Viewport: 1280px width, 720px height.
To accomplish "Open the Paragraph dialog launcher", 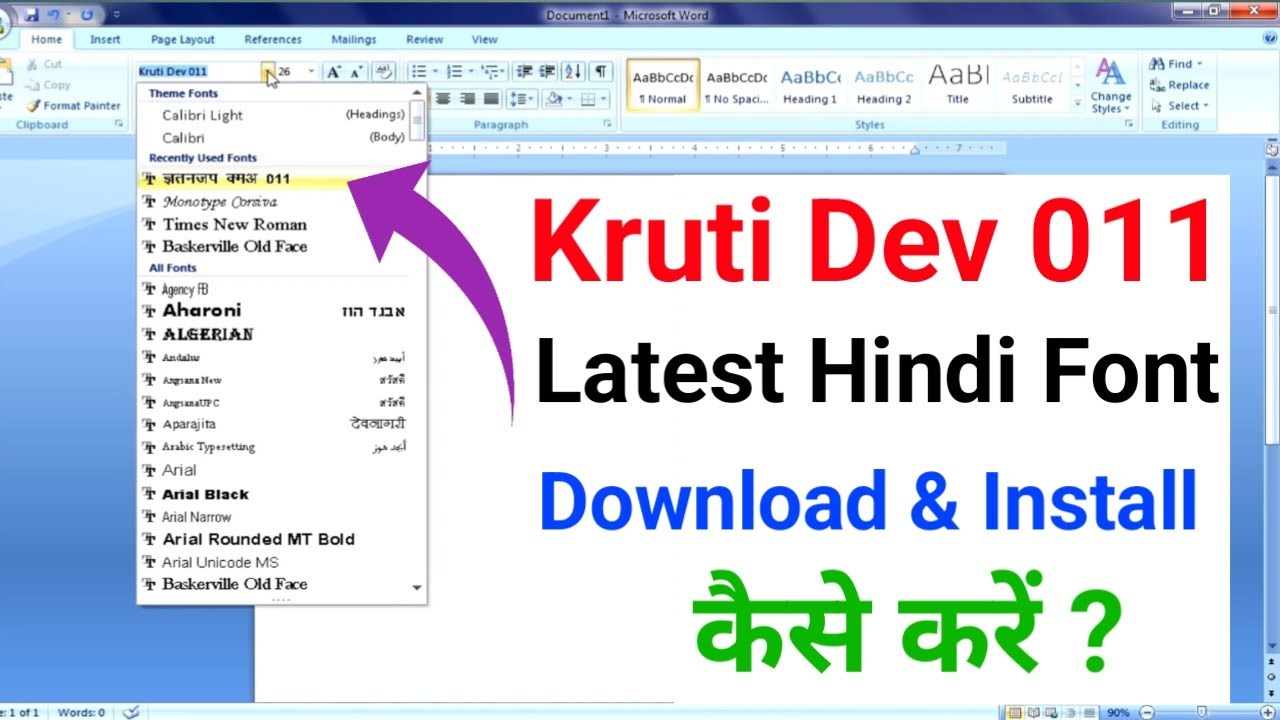I will point(607,125).
